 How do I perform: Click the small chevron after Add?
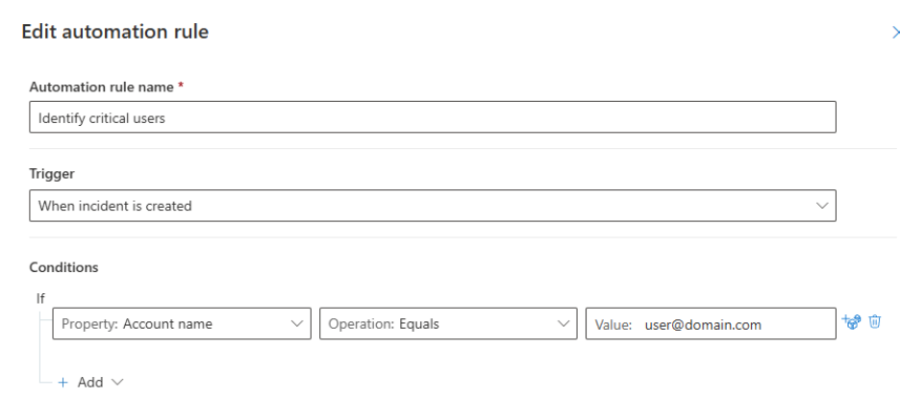pos(117,383)
